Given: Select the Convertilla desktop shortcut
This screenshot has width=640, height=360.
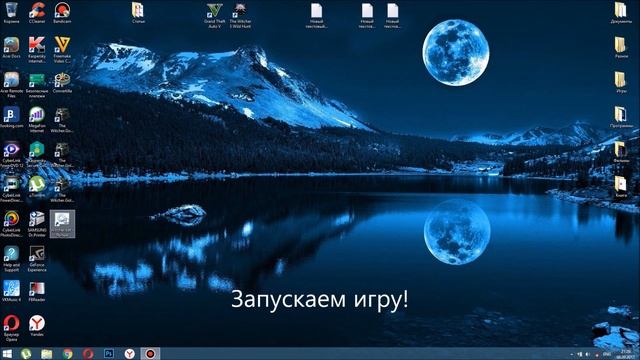Looking at the screenshot, I should [62, 83].
